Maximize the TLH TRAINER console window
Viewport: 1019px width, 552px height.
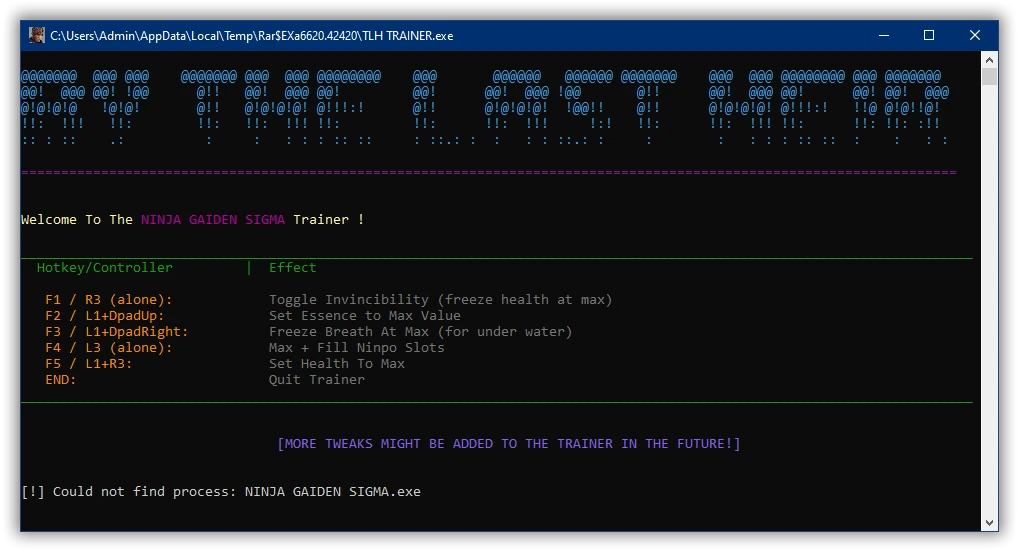(929, 35)
